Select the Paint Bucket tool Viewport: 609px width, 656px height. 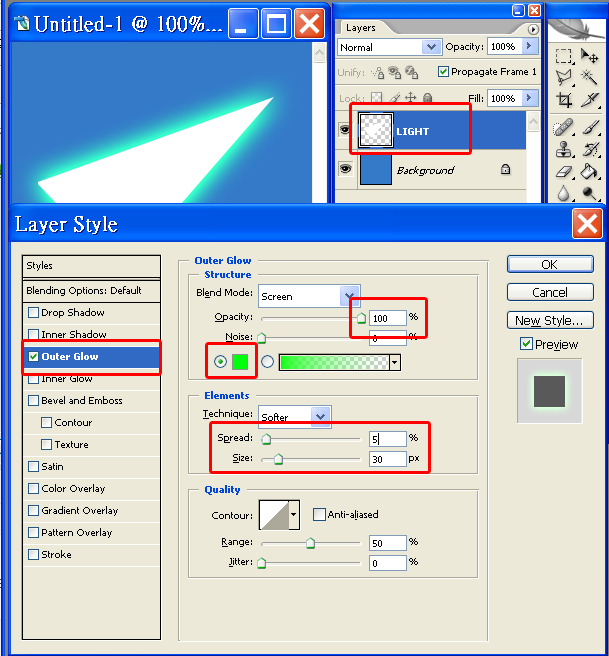(x=590, y=171)
